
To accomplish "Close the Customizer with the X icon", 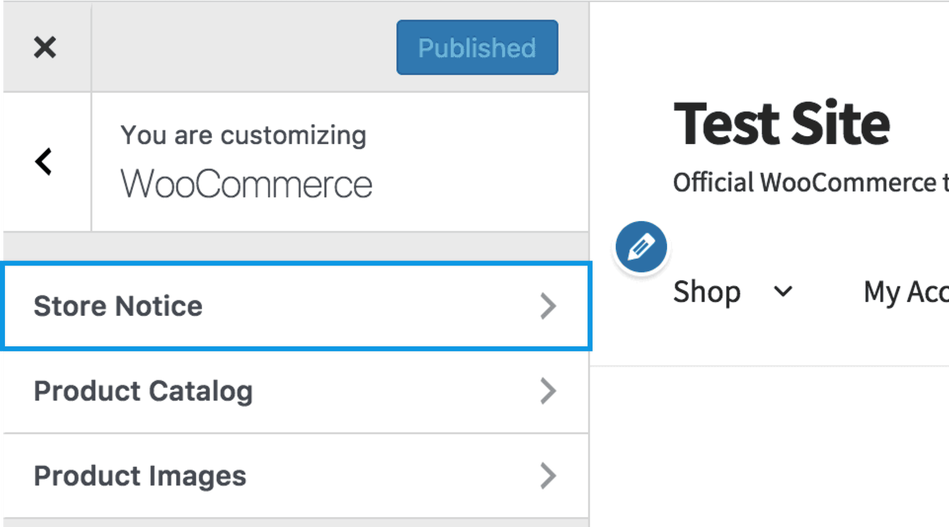I will click(45, 47).
